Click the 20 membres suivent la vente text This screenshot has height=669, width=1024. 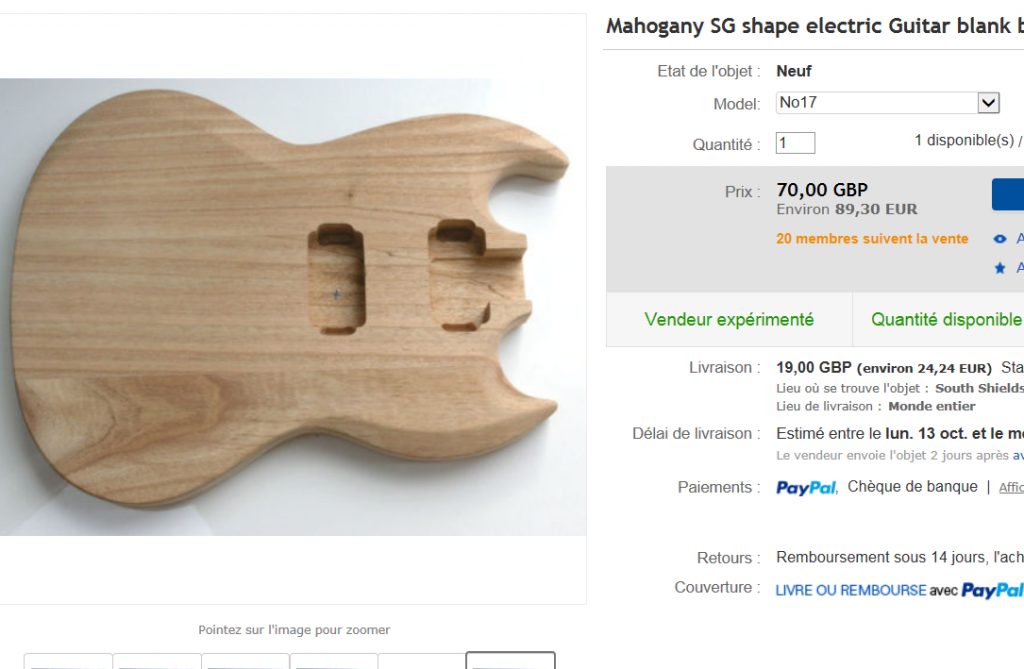(x=872, y=239)
